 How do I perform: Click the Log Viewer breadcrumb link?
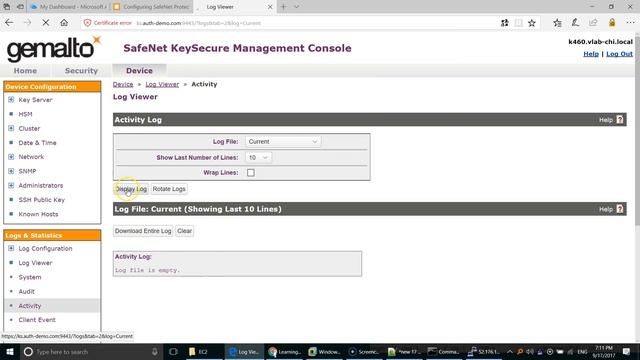pyautogui.click(x=162, y=84)
